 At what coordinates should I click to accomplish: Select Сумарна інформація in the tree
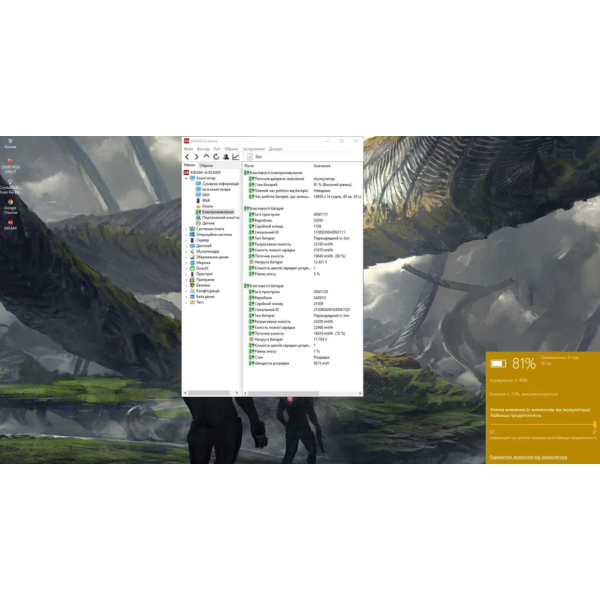(217, 184)
